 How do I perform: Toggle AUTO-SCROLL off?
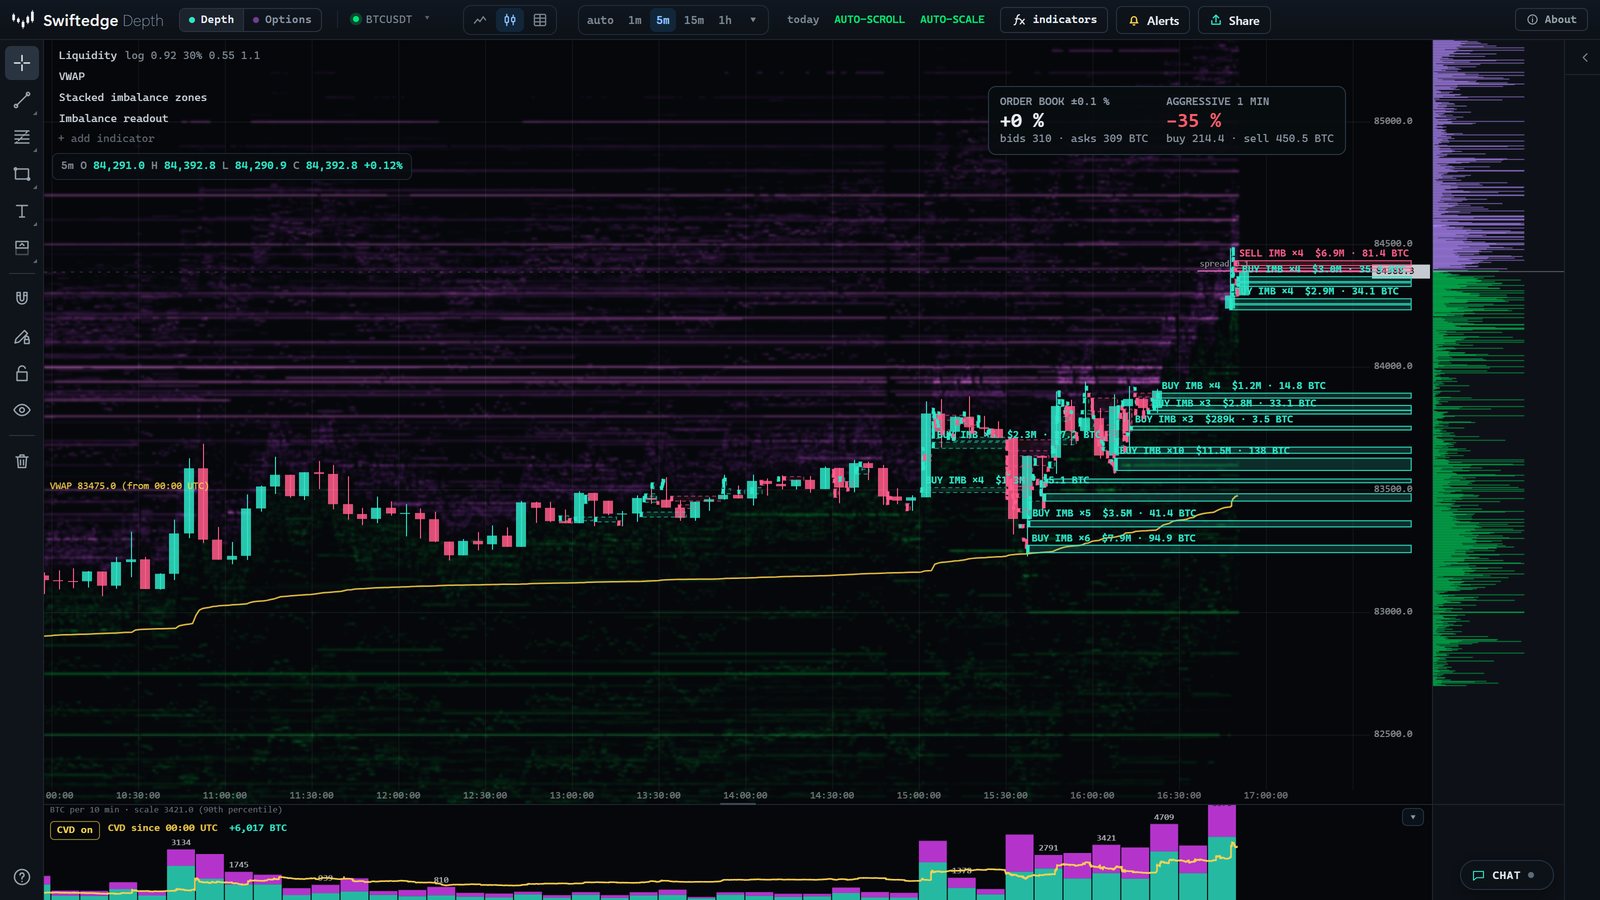[869, 20]
